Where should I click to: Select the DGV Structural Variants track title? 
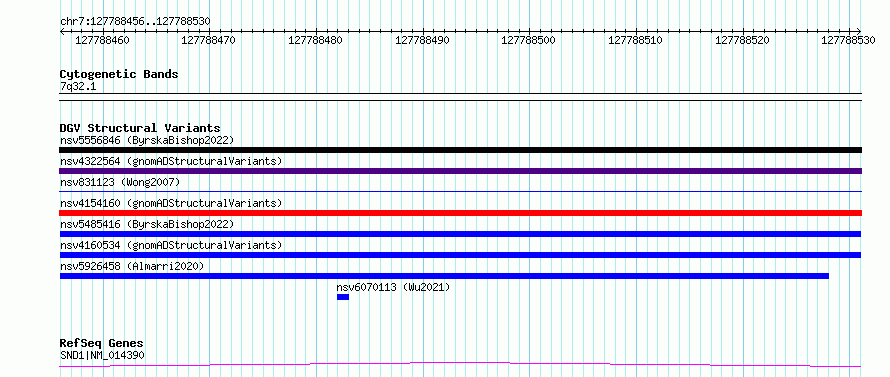coord(140,128)
